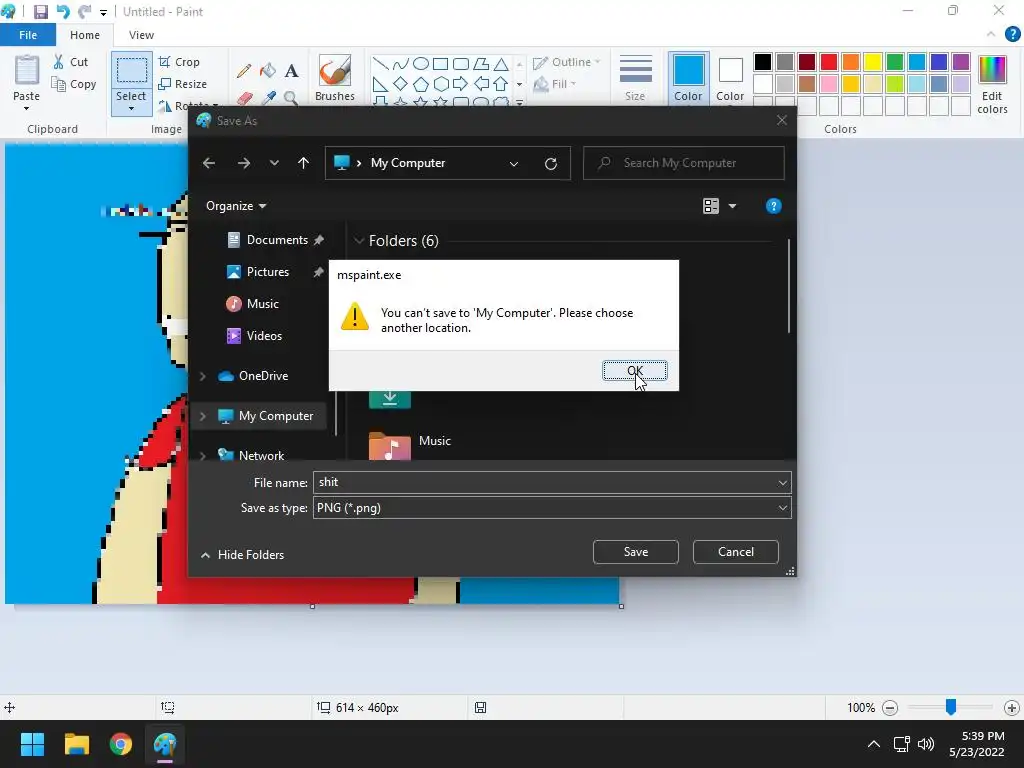Image resolution: width=1024 pixels, height=768 pixels.
Task: Select the Oval shape
Action: pos(421,63)
